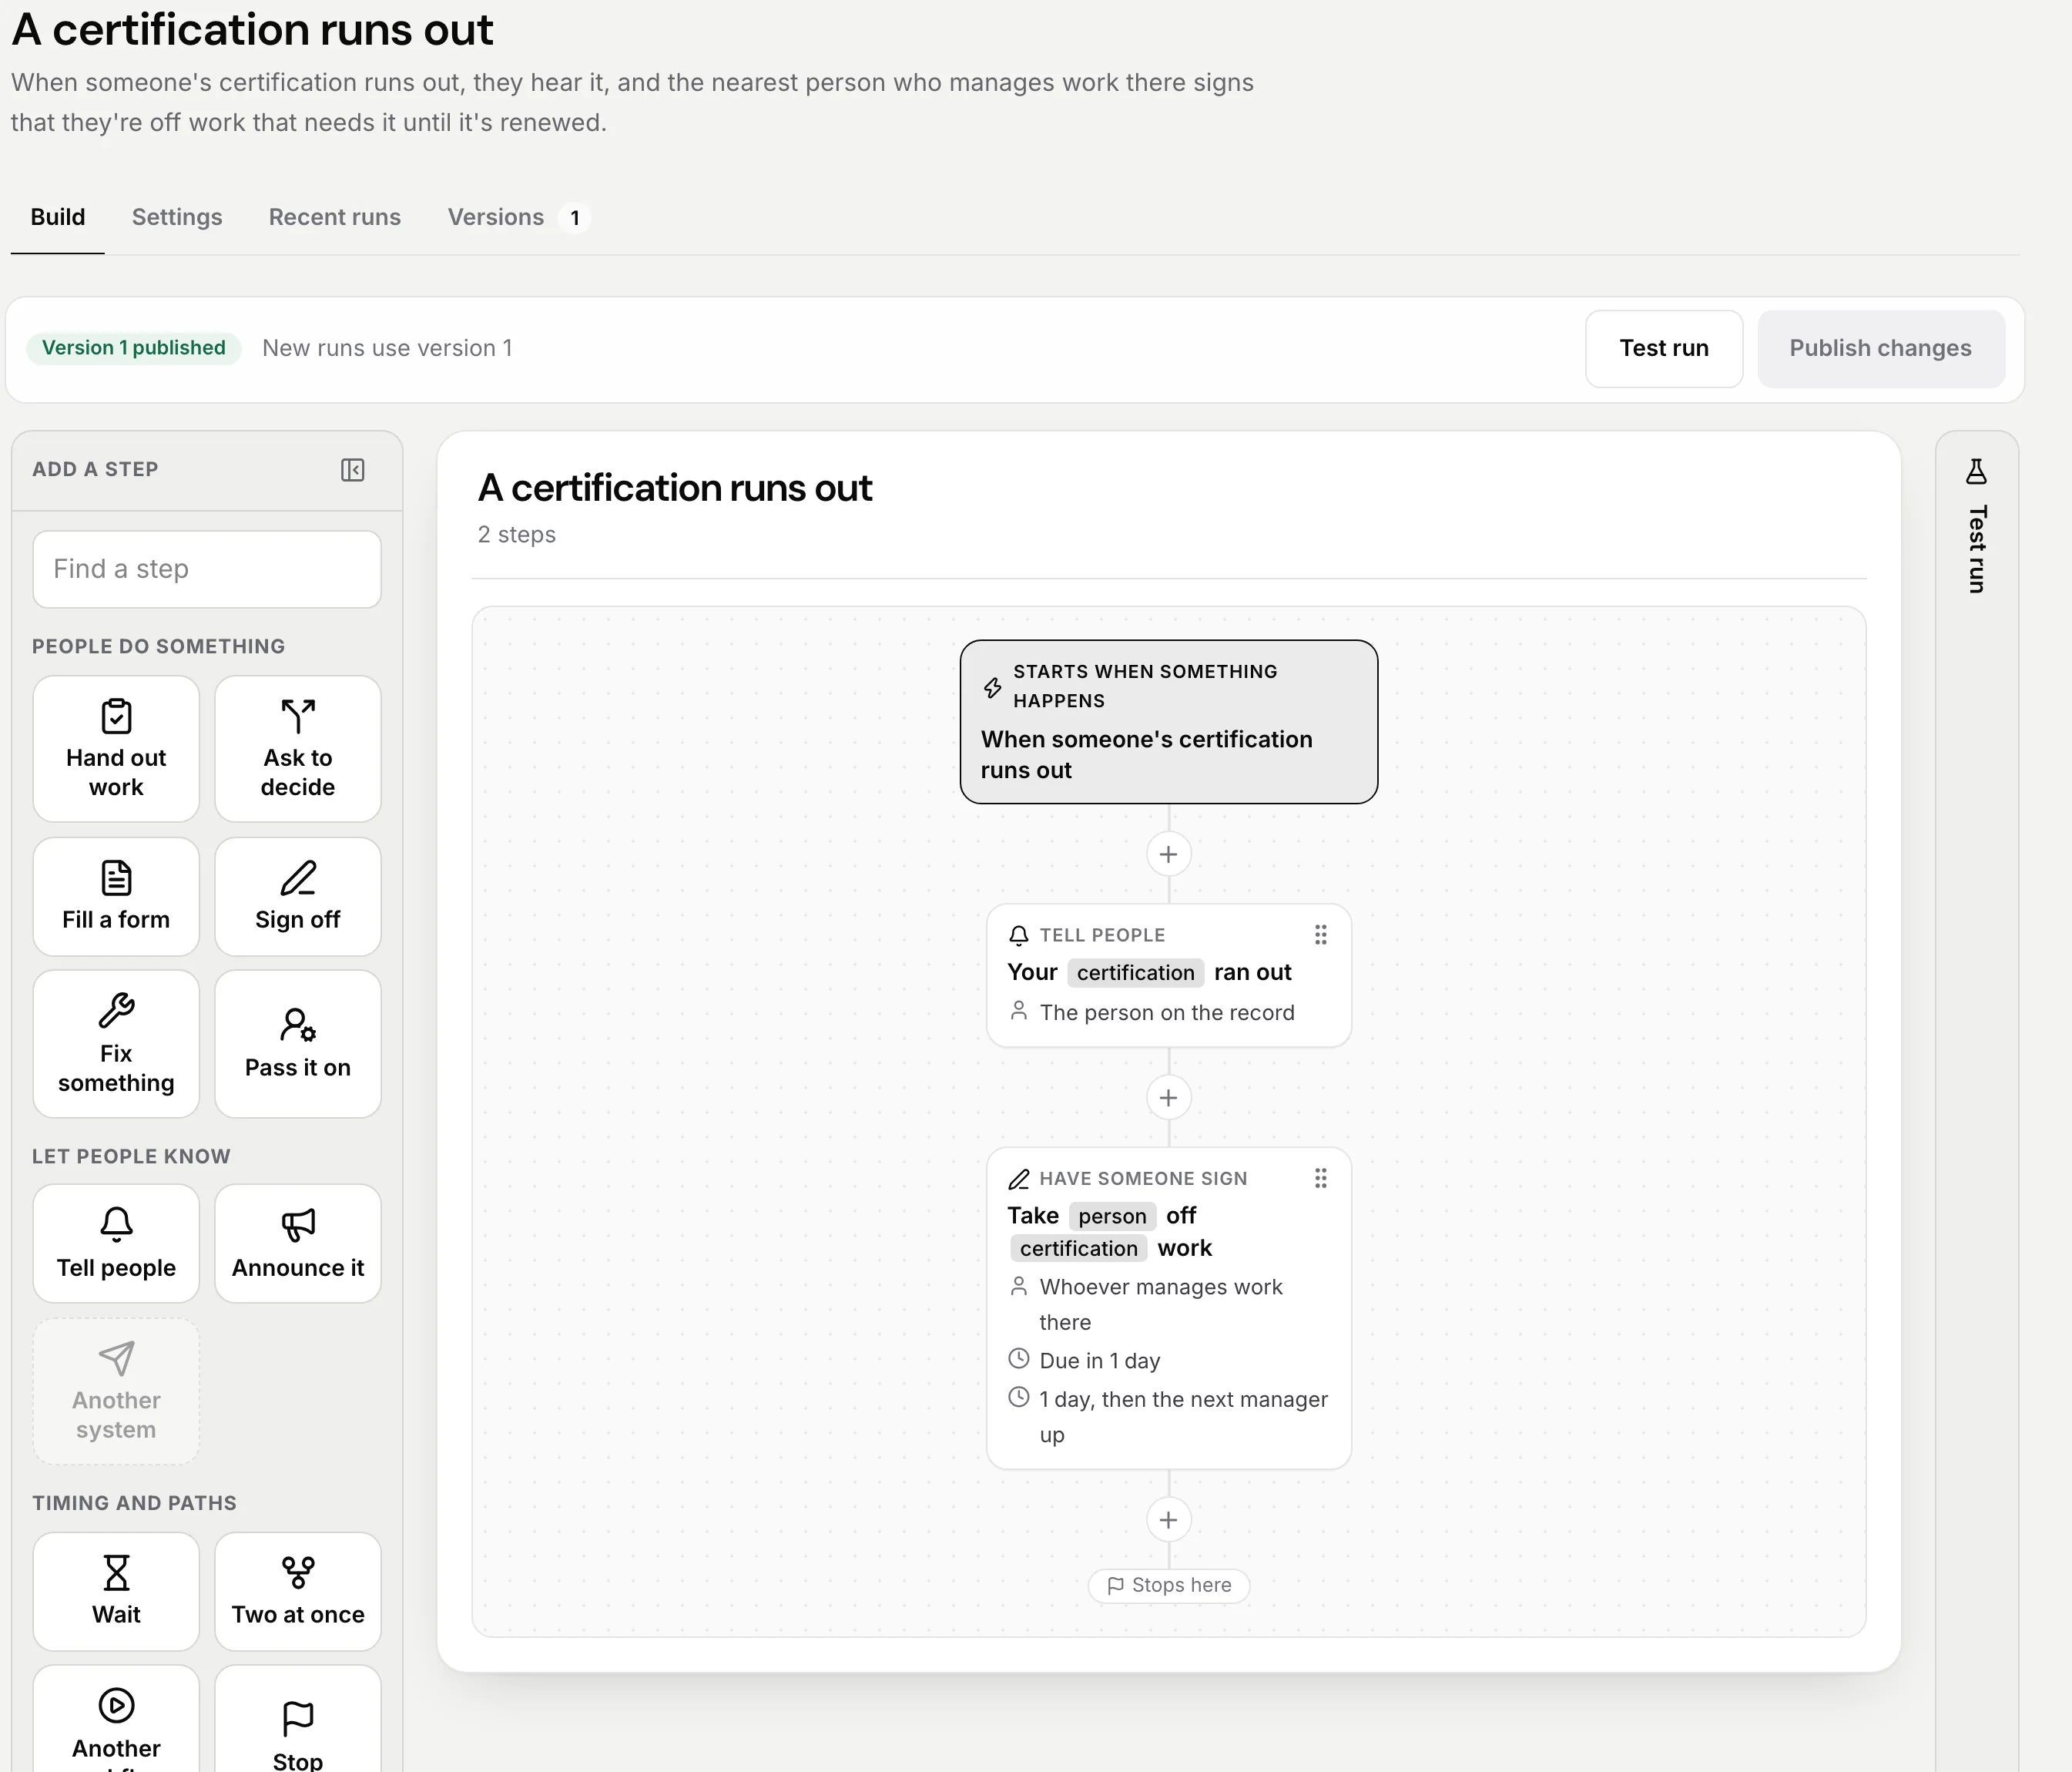The image size is (2072, 1772).
Task: Click the '2 steps' count text
Action: [517, 535]
